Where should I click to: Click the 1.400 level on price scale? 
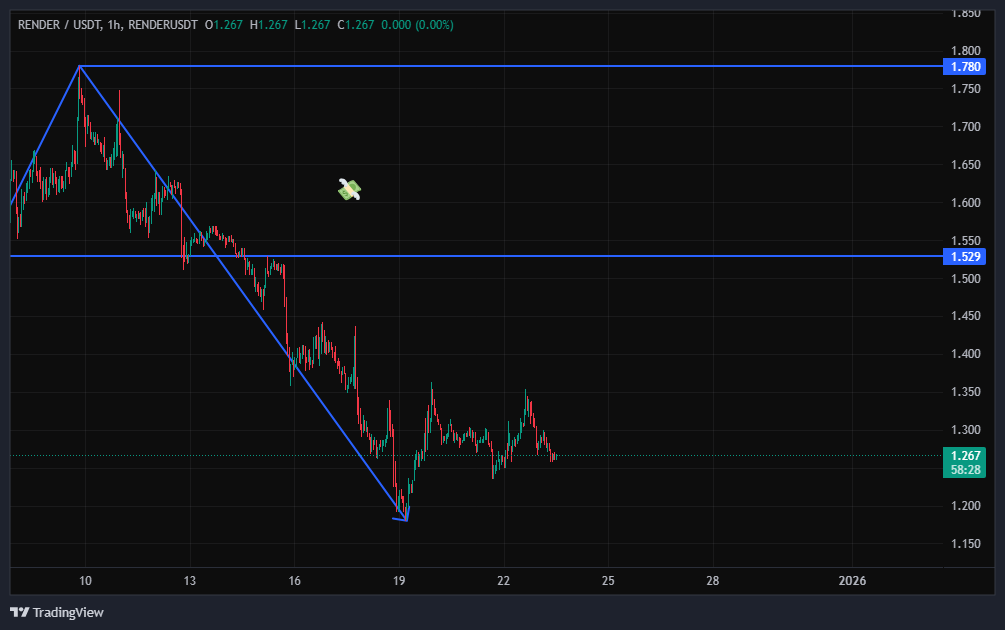tap(966, 354)
